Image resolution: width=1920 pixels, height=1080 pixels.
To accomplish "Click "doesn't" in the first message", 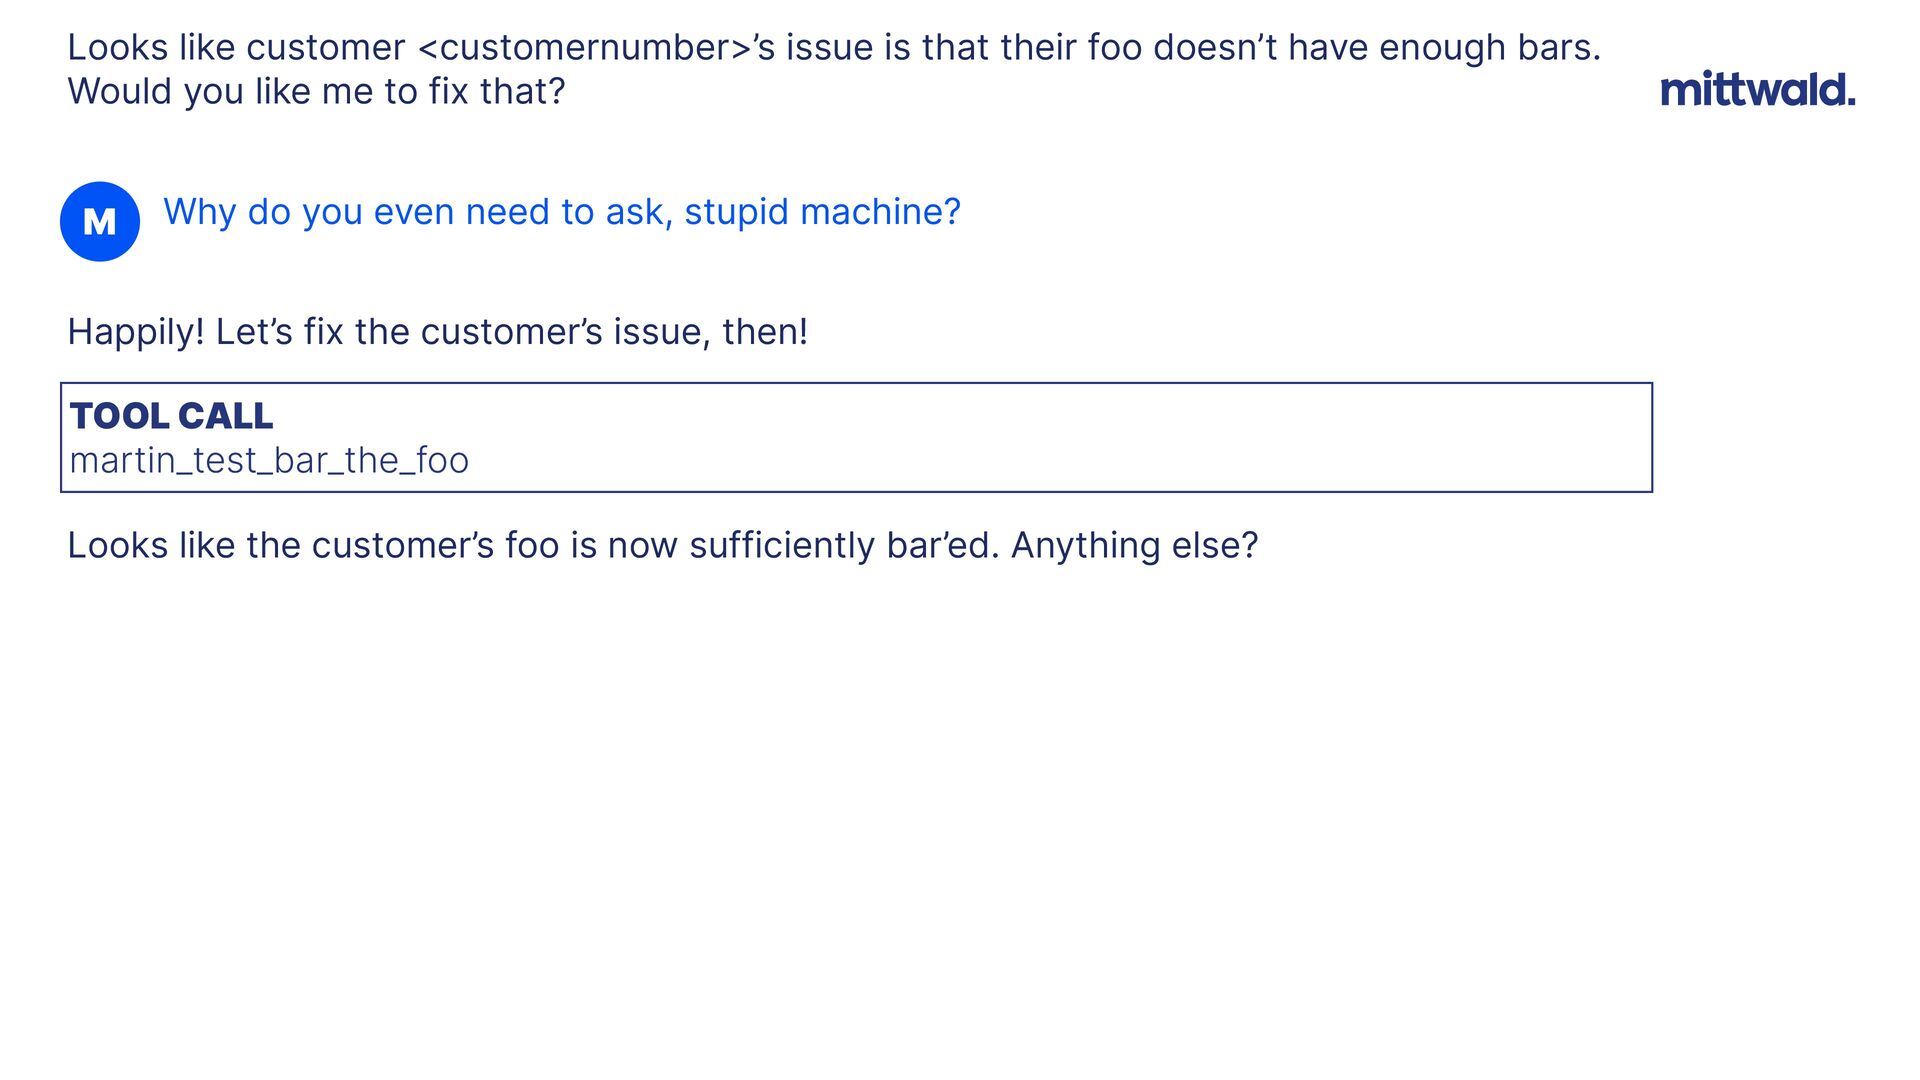I will 1215,48.
